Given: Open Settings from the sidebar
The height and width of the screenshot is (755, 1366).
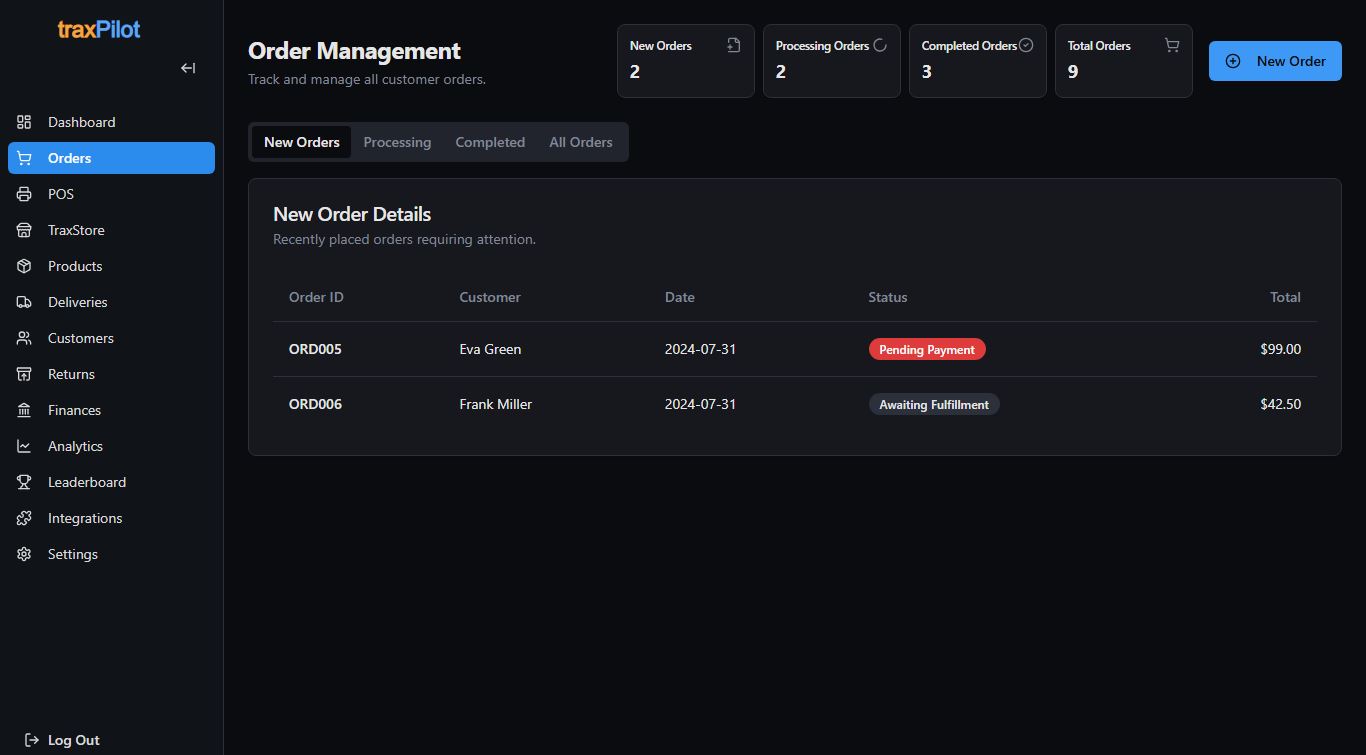Looking at the screenshot, I should coord(72,554).
